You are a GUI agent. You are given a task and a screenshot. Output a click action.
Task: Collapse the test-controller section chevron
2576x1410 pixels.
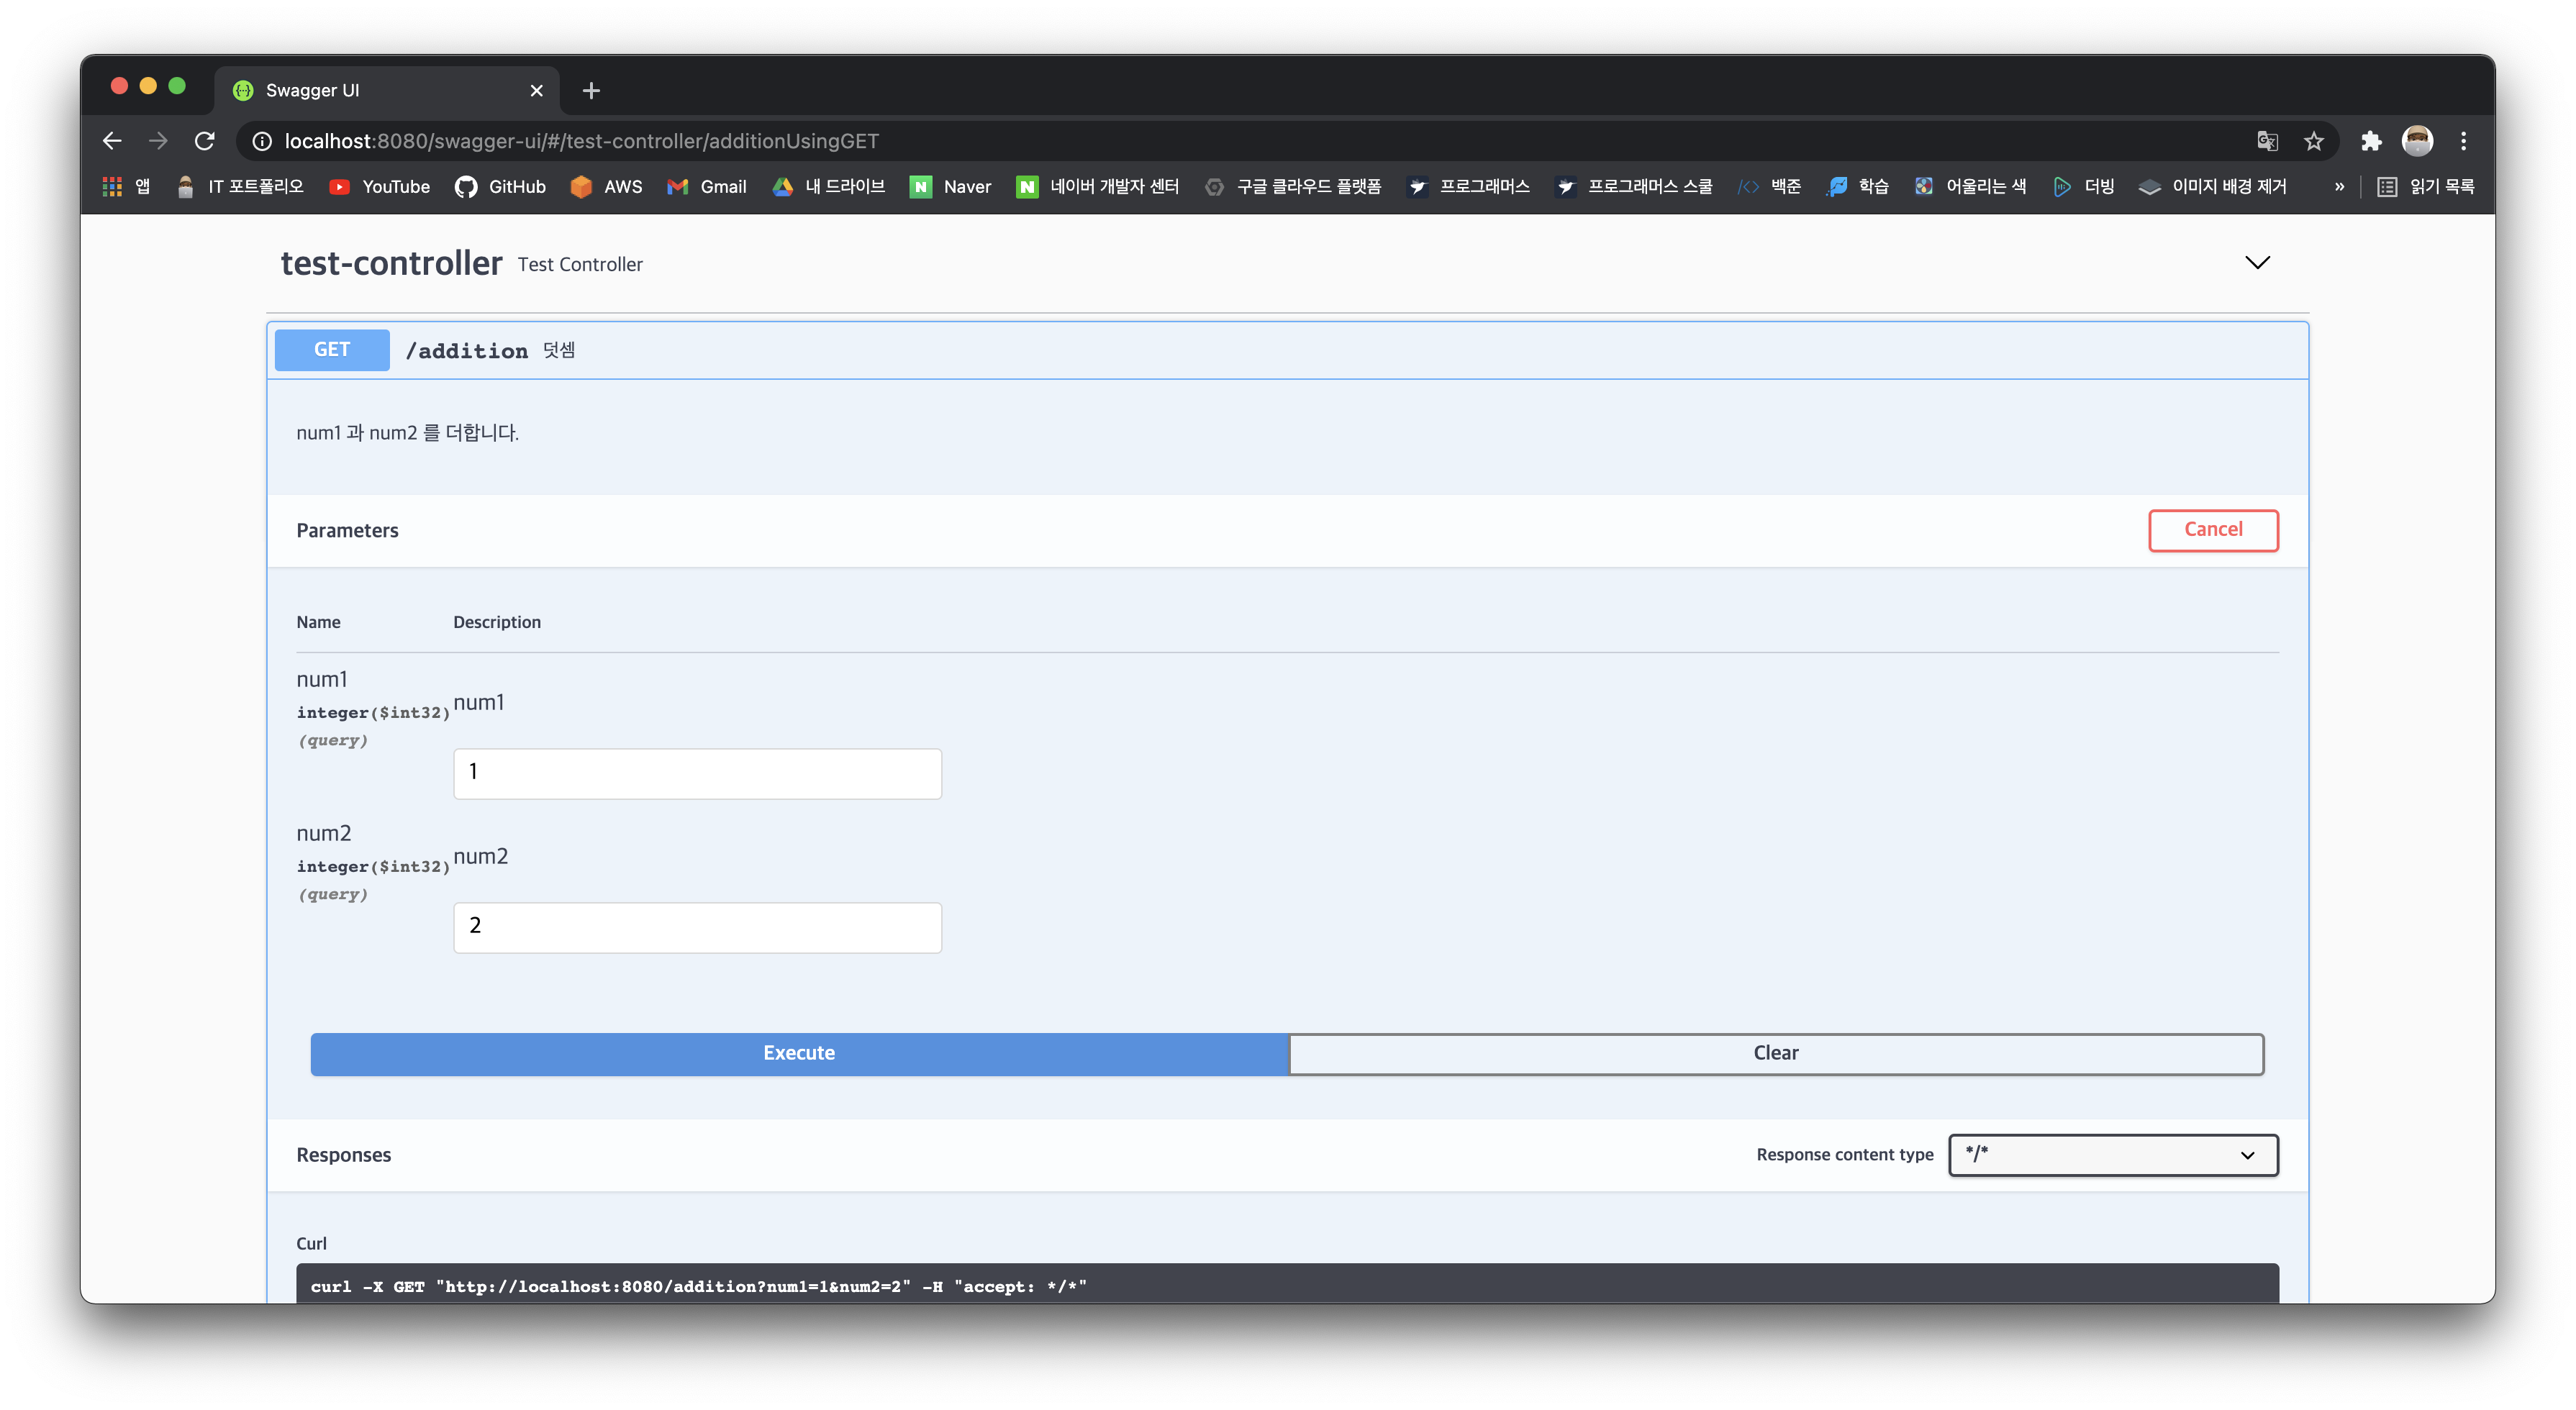[2257, 263]
